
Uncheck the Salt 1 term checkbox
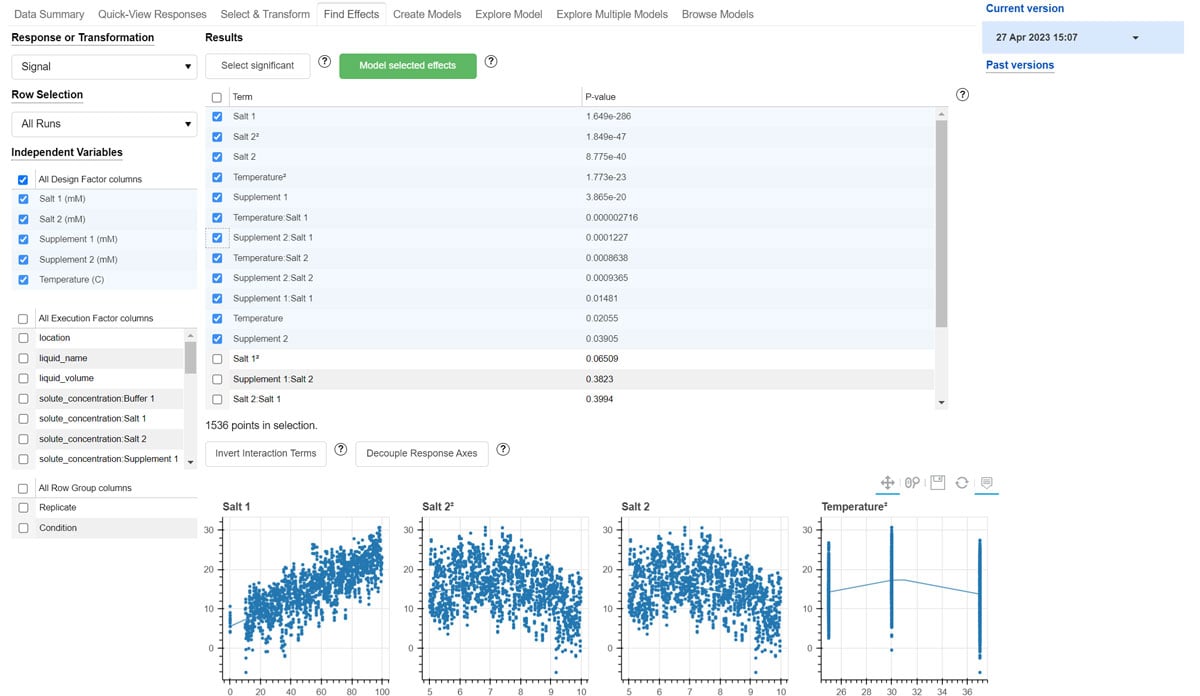217,116
